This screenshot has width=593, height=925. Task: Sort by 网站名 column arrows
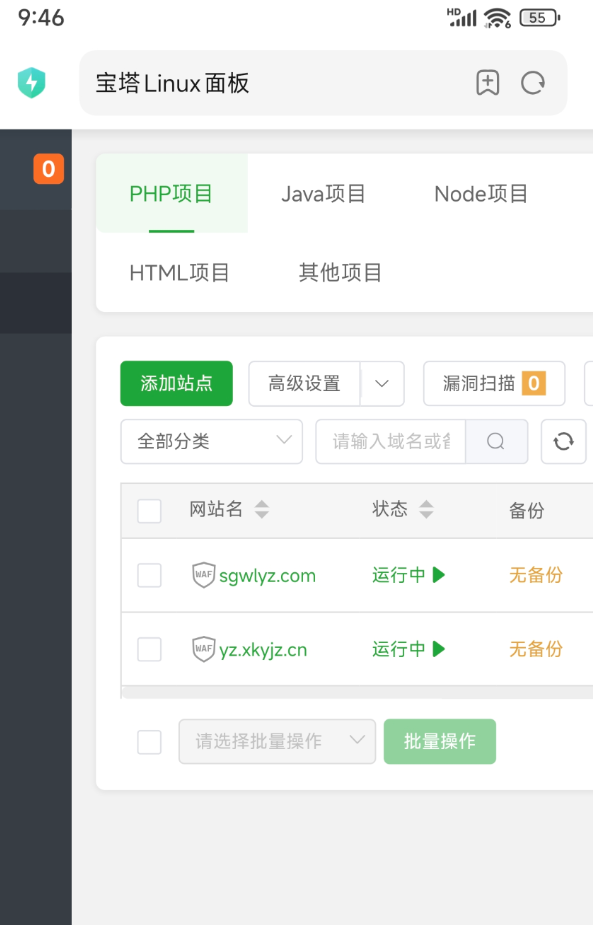click(261, 509)
